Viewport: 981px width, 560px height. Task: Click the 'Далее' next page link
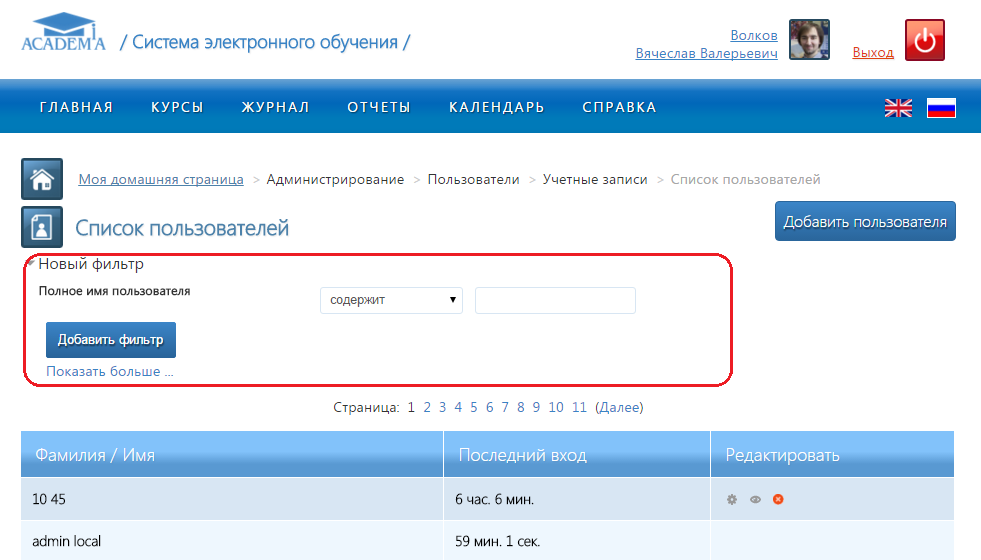pyautogui.click(x=619, y=407)
